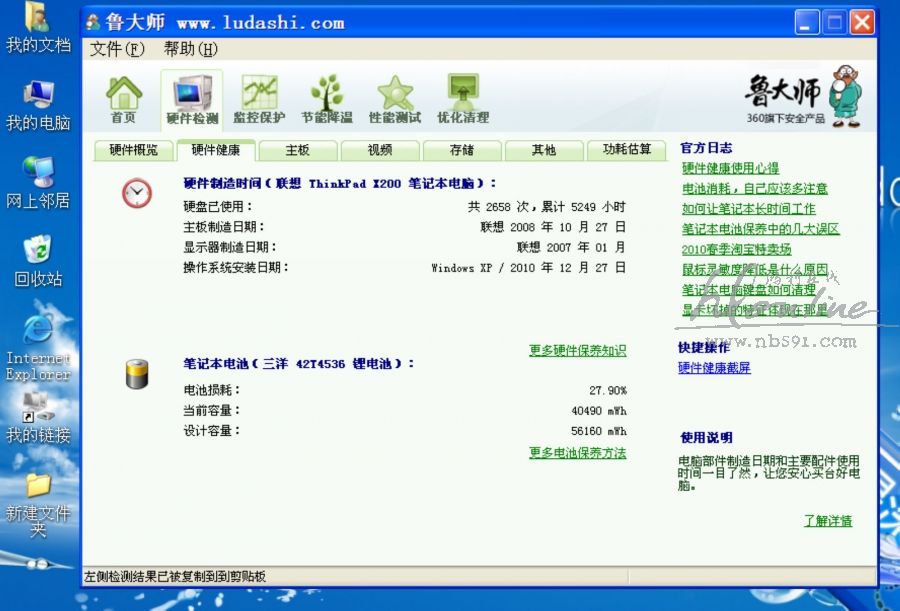This screenshot has height=611, width=900.
Task: Click the 主板制造日期 label
Action: [x=224, y=227]
